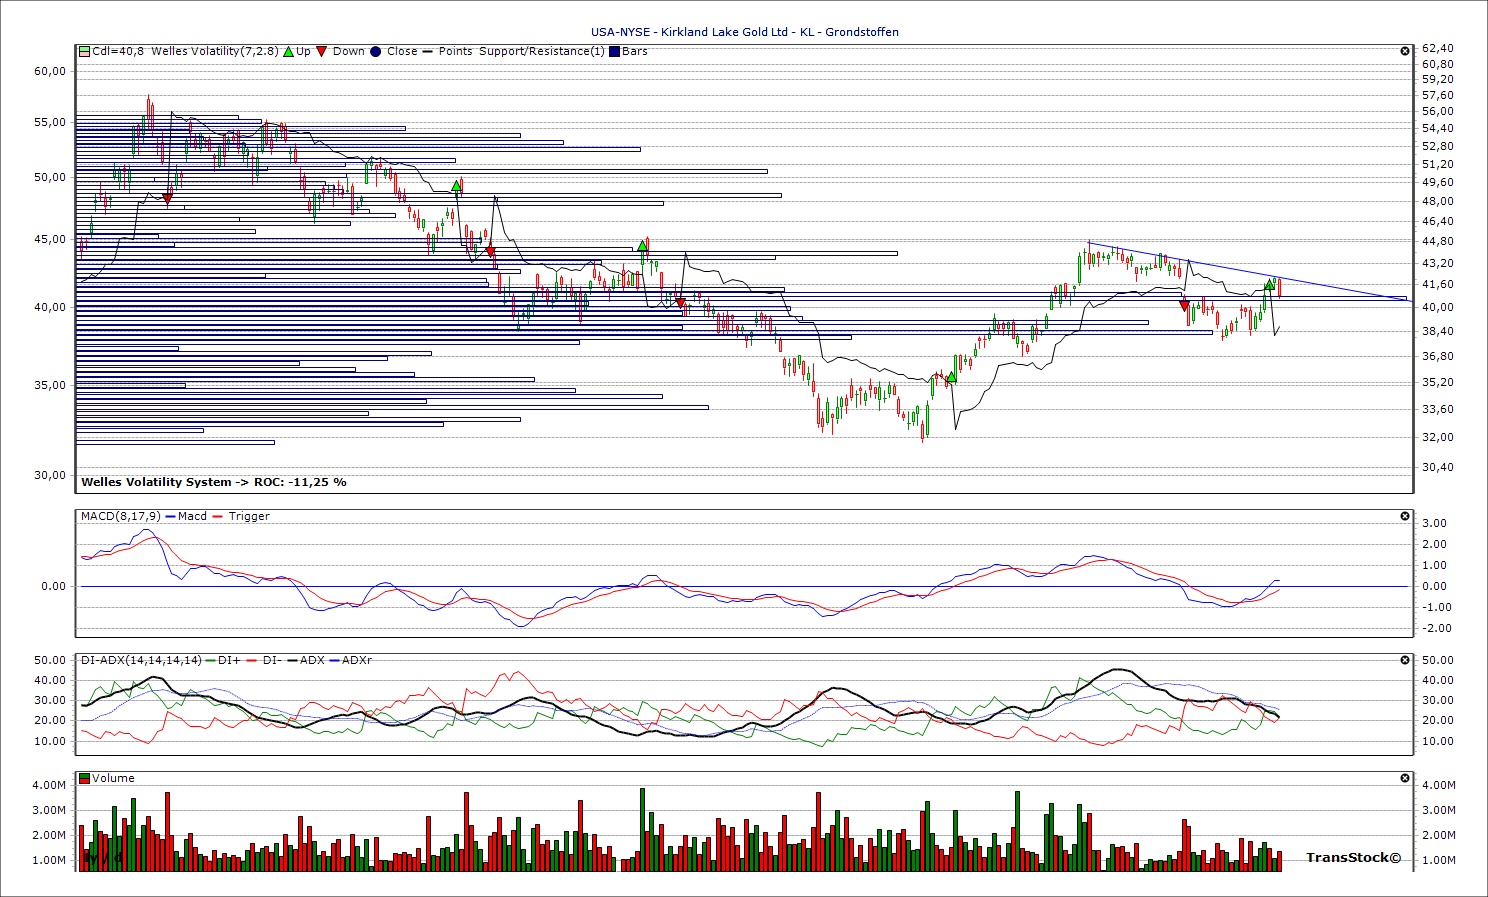The width and height of the screenshot is (1488, 897).
Task: Click the MACD(8,17,9) panel label
Action: point(120,516)
